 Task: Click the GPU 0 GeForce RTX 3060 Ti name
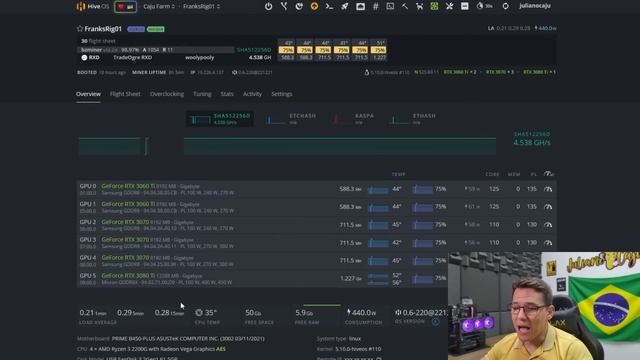pyautogui.click(x=128, y=186)
